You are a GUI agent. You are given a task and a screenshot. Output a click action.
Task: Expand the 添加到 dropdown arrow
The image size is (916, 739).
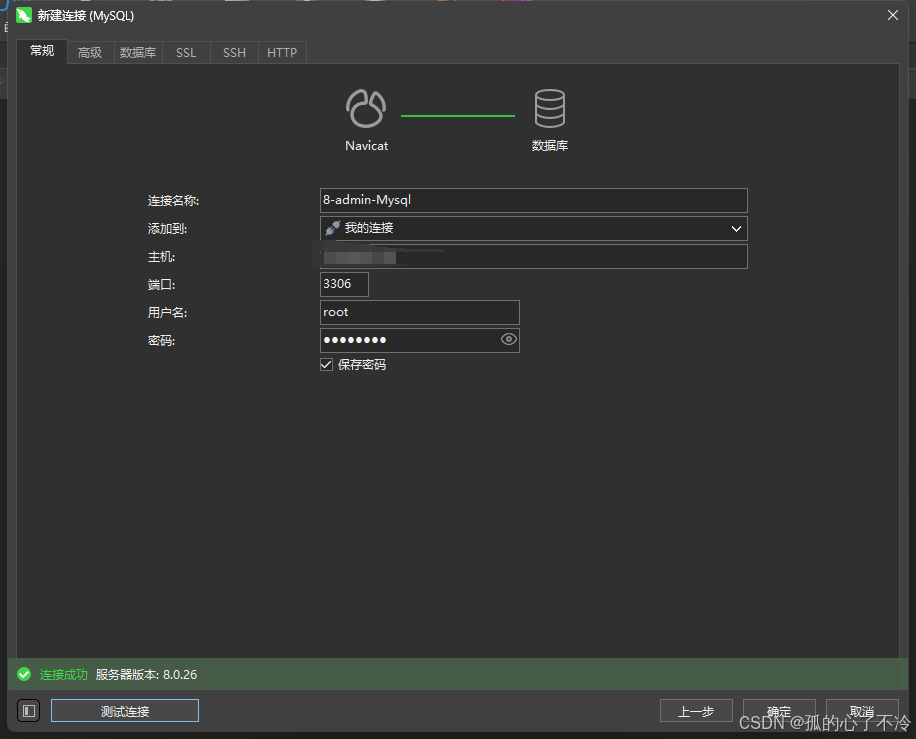[736, 228]
